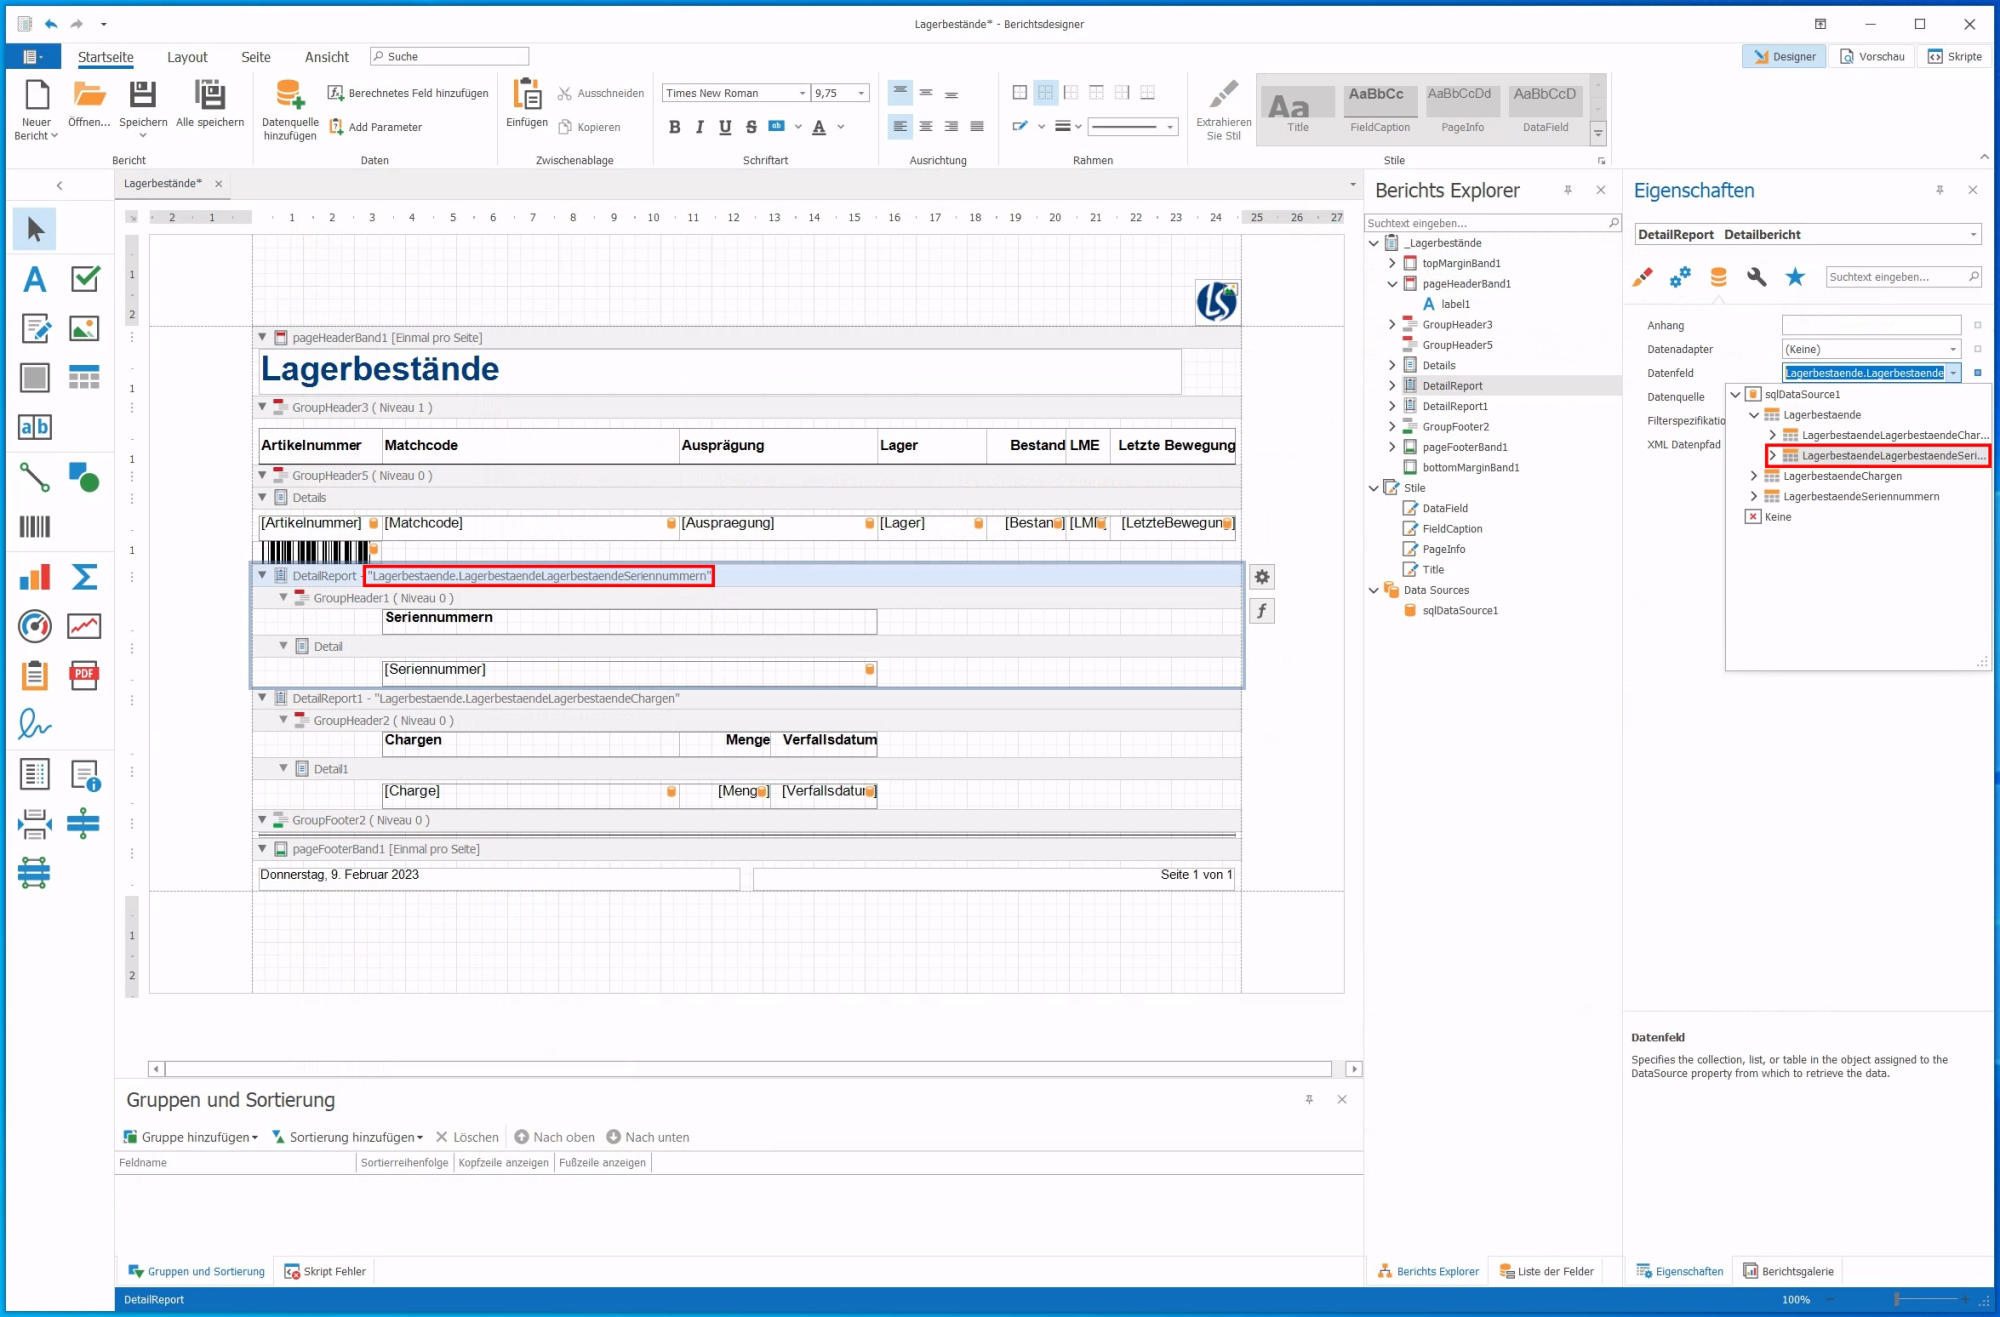Select the Barcode tool in toolbox
The height and width of the screenshot is (1317, 2000).
tap(34, 527)
